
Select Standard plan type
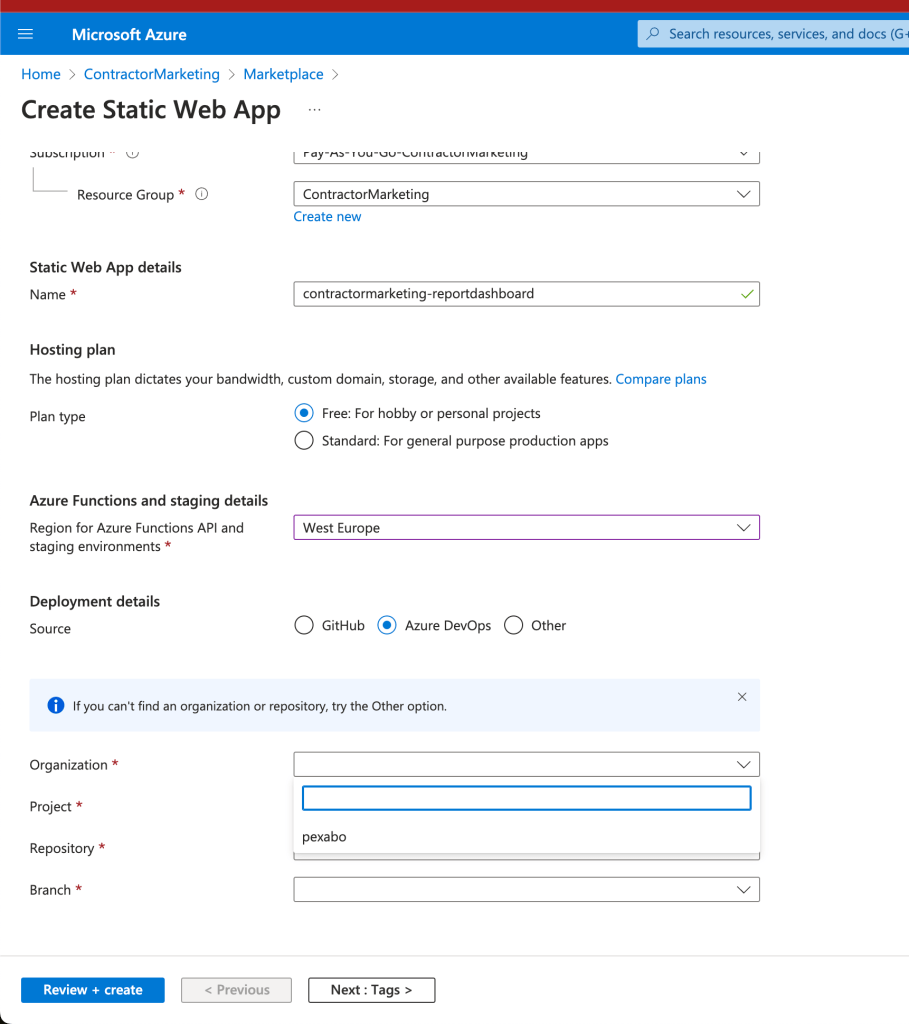[304, 440]
